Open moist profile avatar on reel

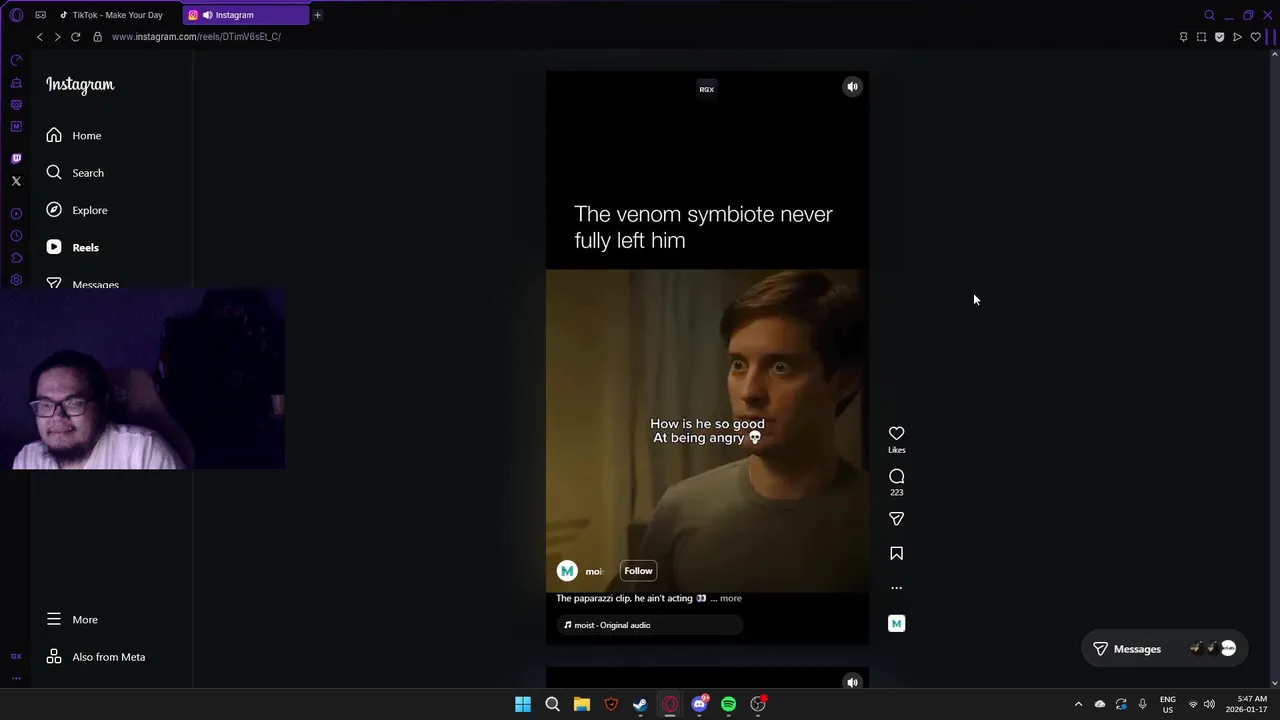click(567, 571)
